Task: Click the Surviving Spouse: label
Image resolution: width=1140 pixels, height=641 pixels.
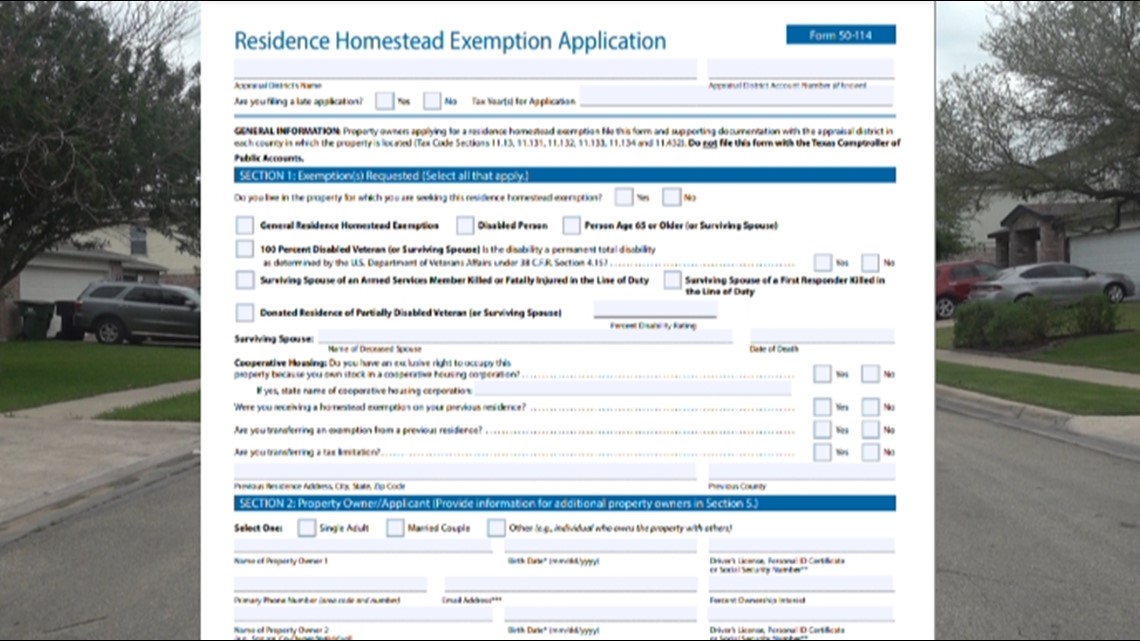Action: click(x=273, y=339)
